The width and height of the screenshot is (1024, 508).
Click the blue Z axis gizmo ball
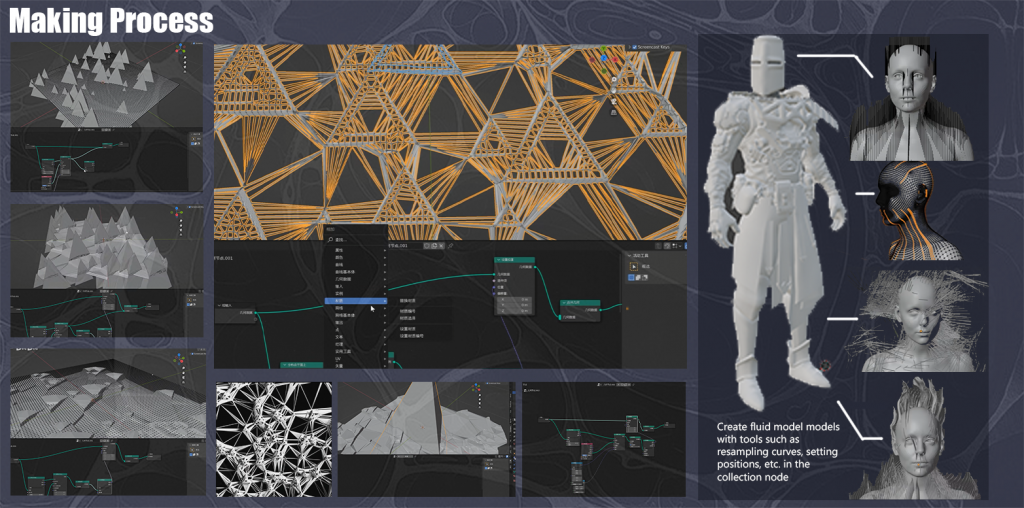click(x=603, y=58)
